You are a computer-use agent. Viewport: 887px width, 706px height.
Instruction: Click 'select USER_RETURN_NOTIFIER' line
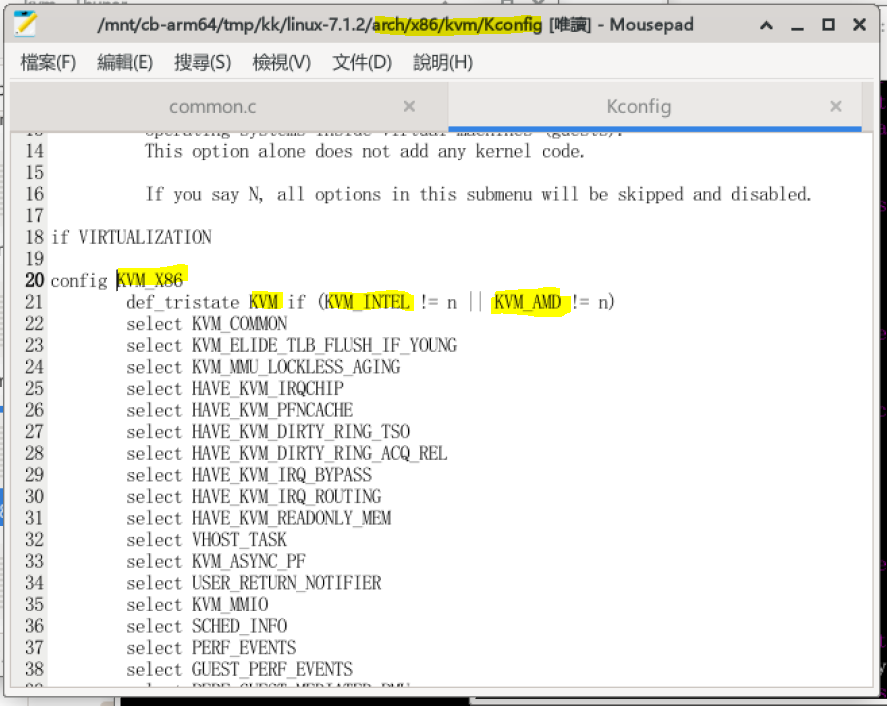pyautogui.click(x=253, y=583)
